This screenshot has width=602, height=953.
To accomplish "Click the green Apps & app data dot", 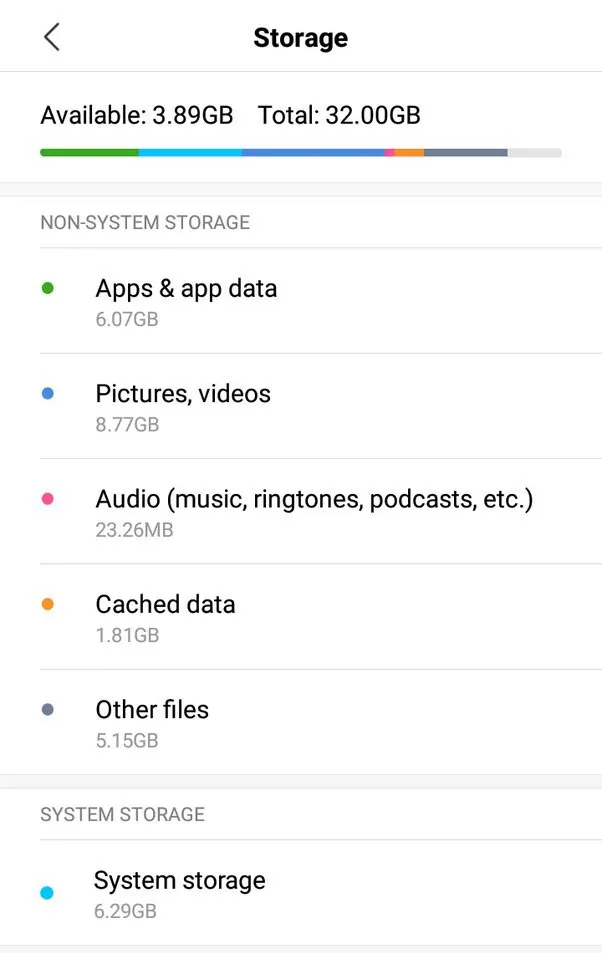I will coord(47,289).
